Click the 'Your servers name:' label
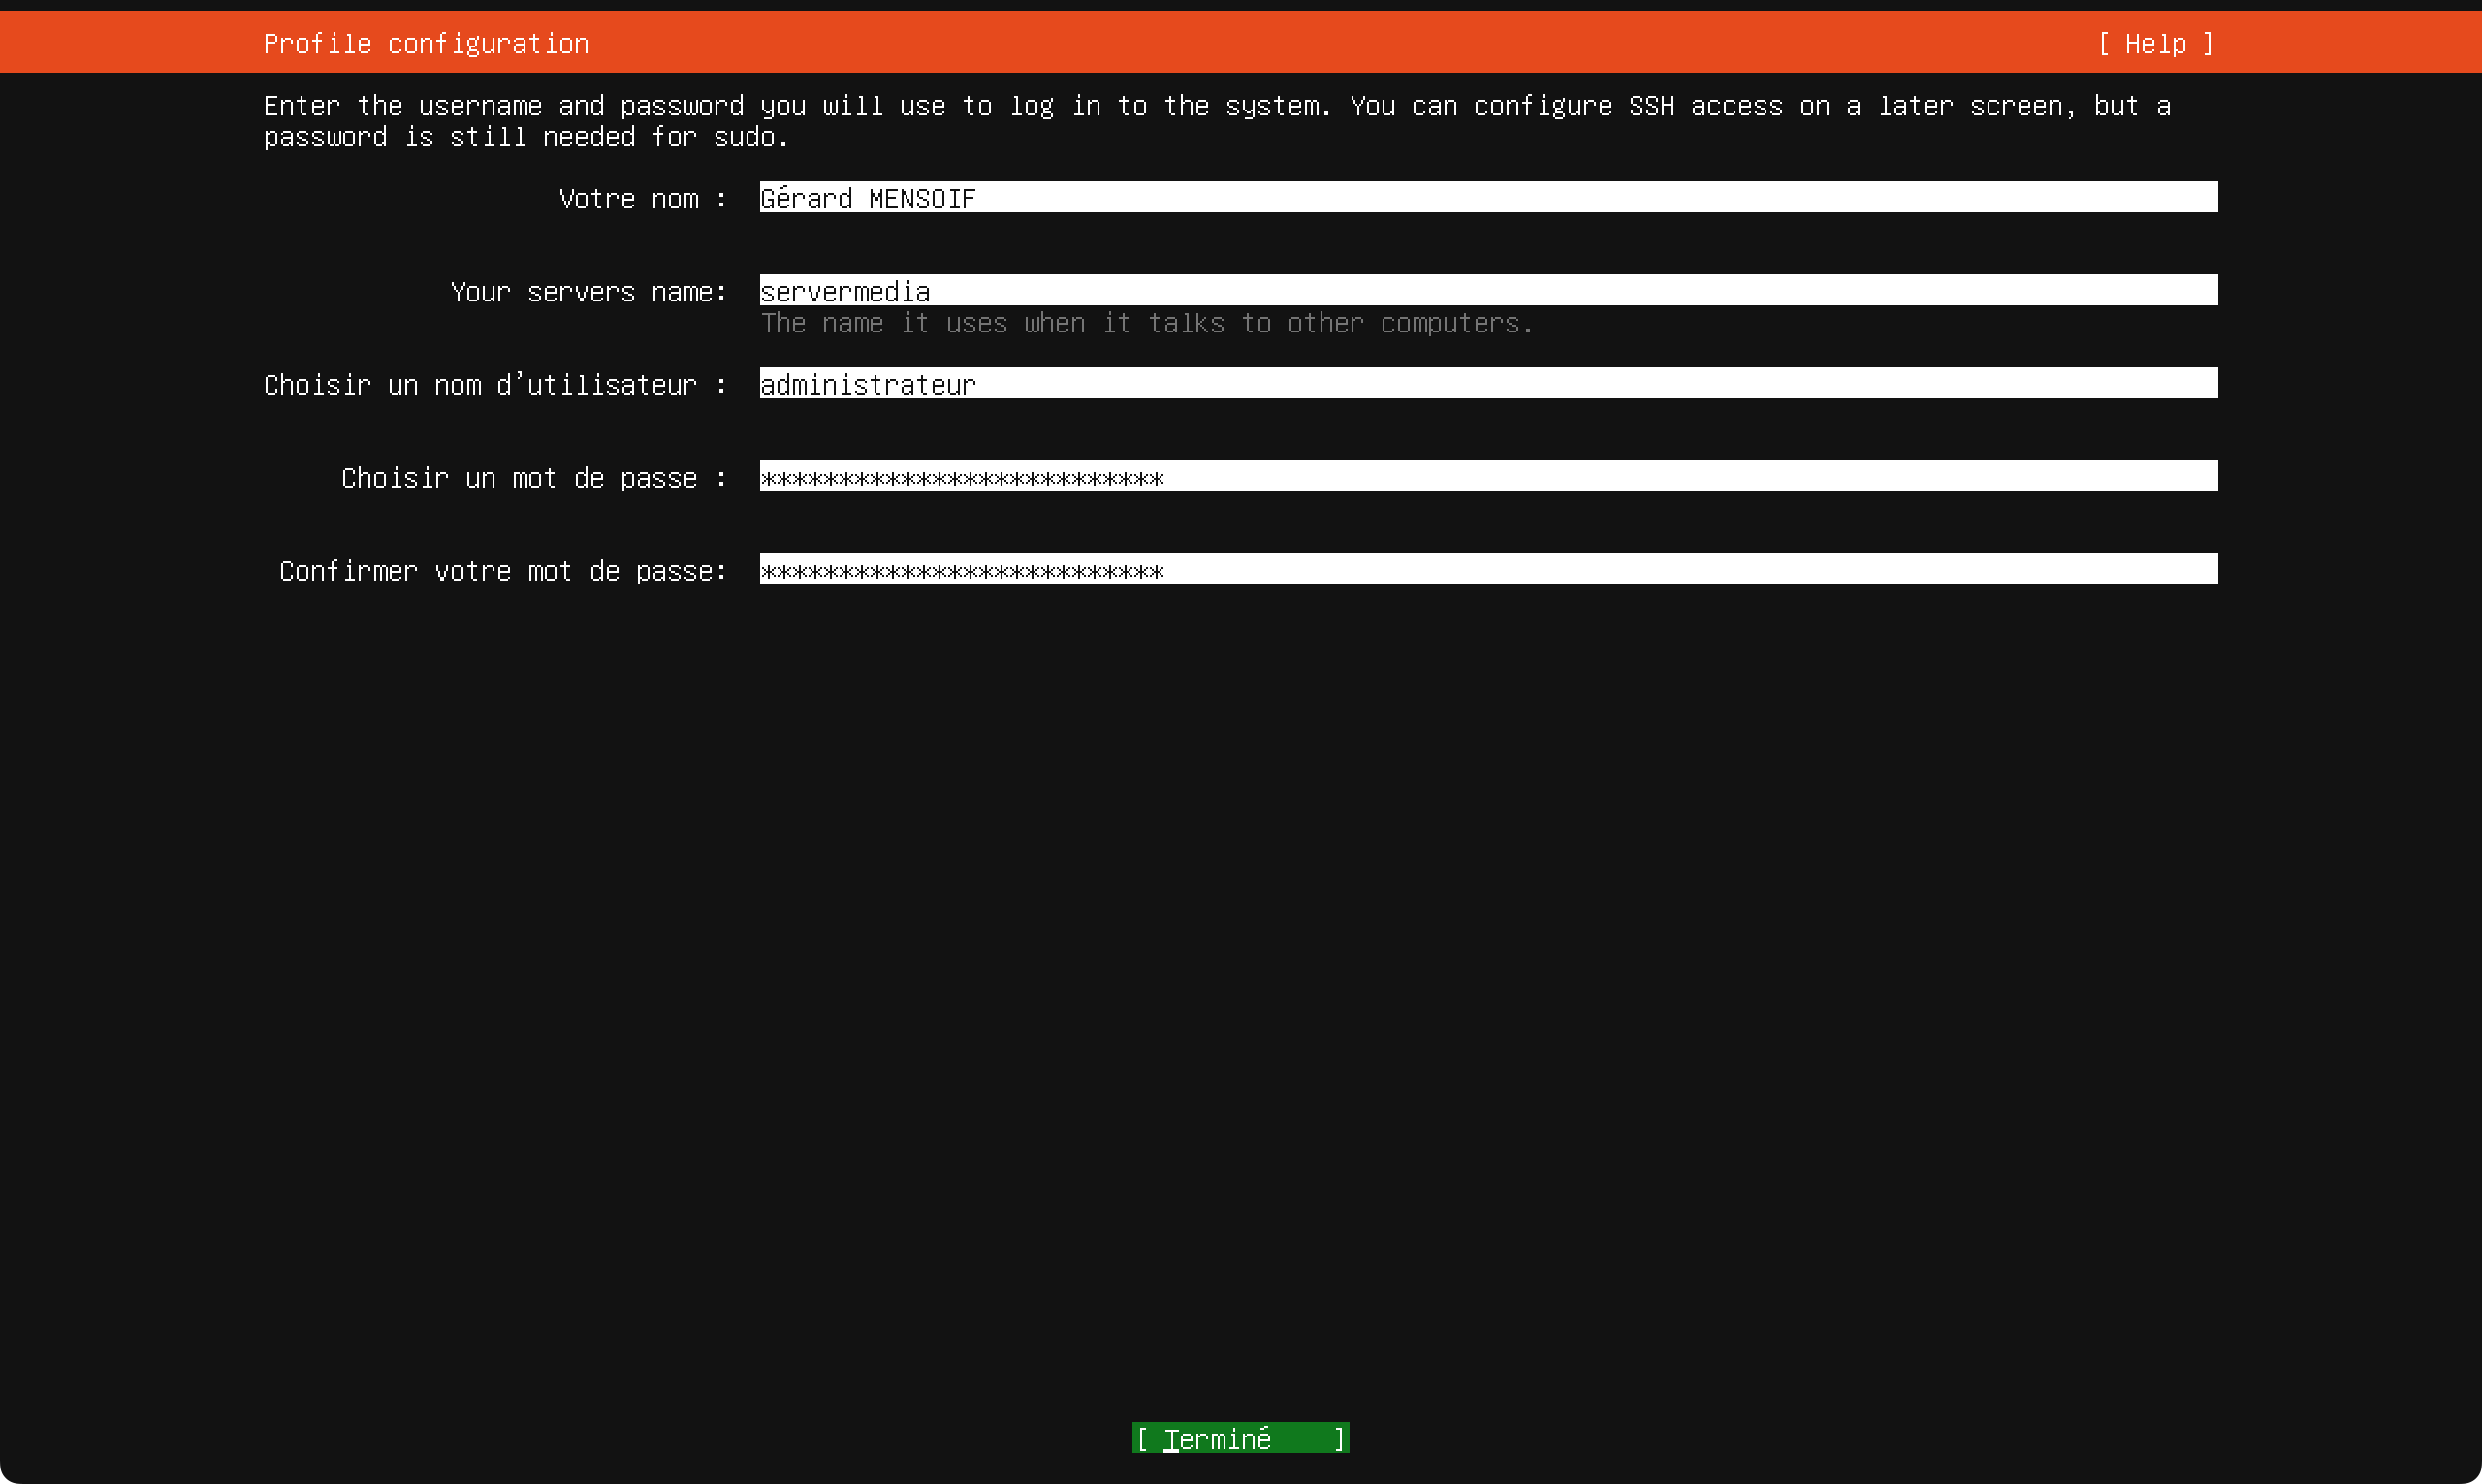2482x1484 pixels. click(588, 292)
